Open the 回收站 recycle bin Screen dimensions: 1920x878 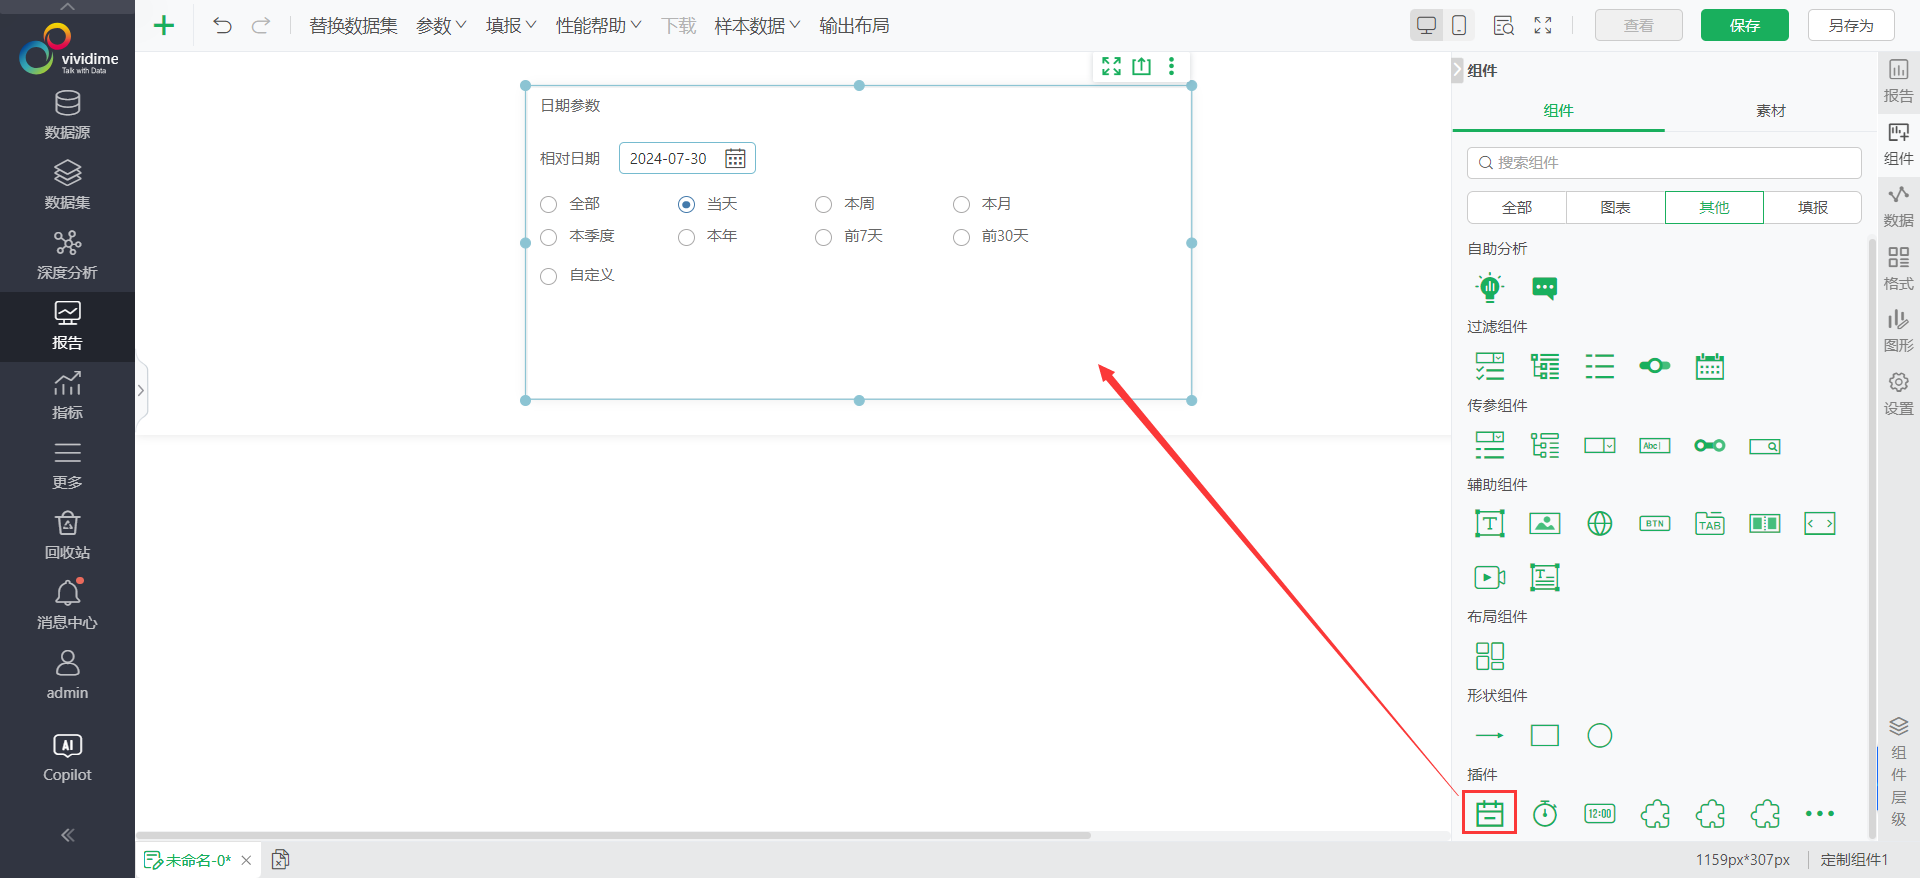(67, 535)
